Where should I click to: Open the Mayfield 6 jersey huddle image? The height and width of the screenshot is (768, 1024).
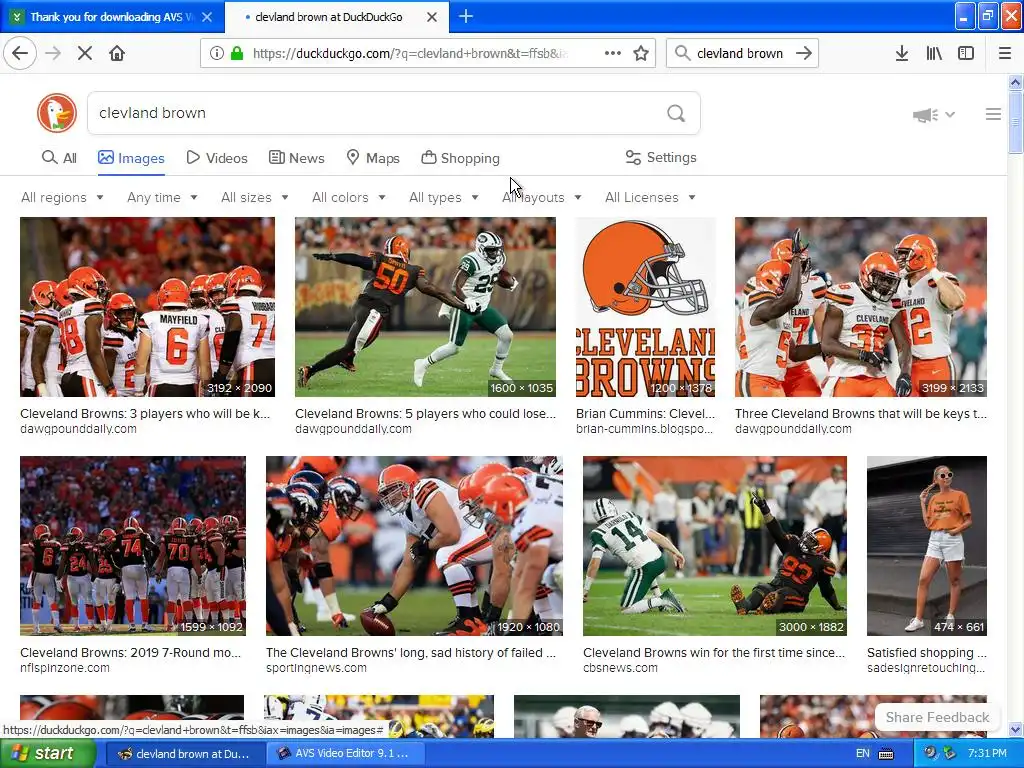coord(148,307)
